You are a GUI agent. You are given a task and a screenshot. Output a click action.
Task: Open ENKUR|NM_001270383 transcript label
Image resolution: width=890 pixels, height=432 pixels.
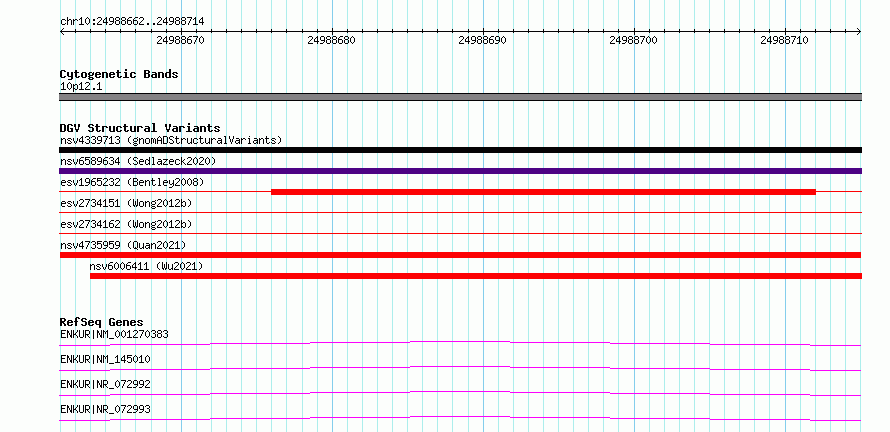pos(114,334)
